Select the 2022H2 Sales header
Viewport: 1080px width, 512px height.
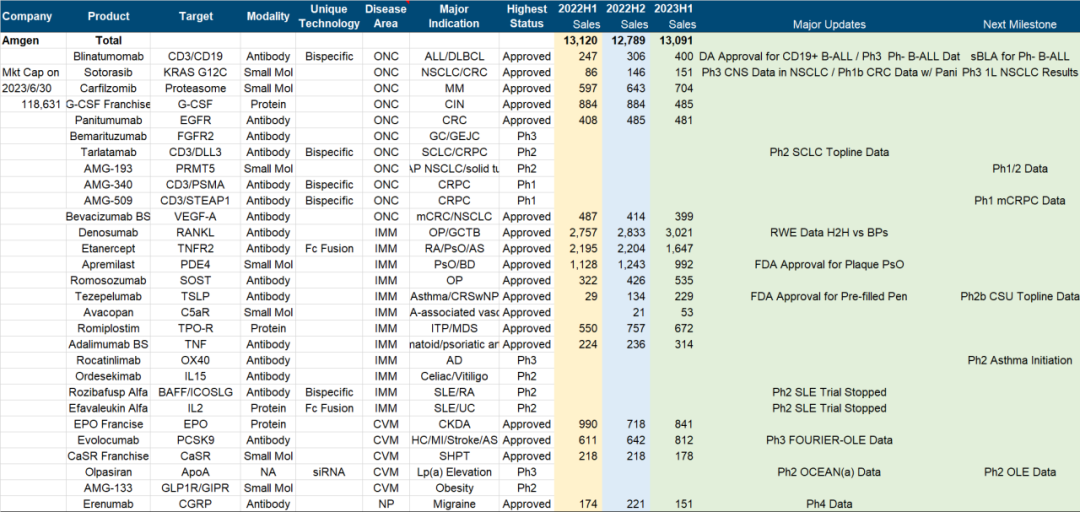[625, 16]
